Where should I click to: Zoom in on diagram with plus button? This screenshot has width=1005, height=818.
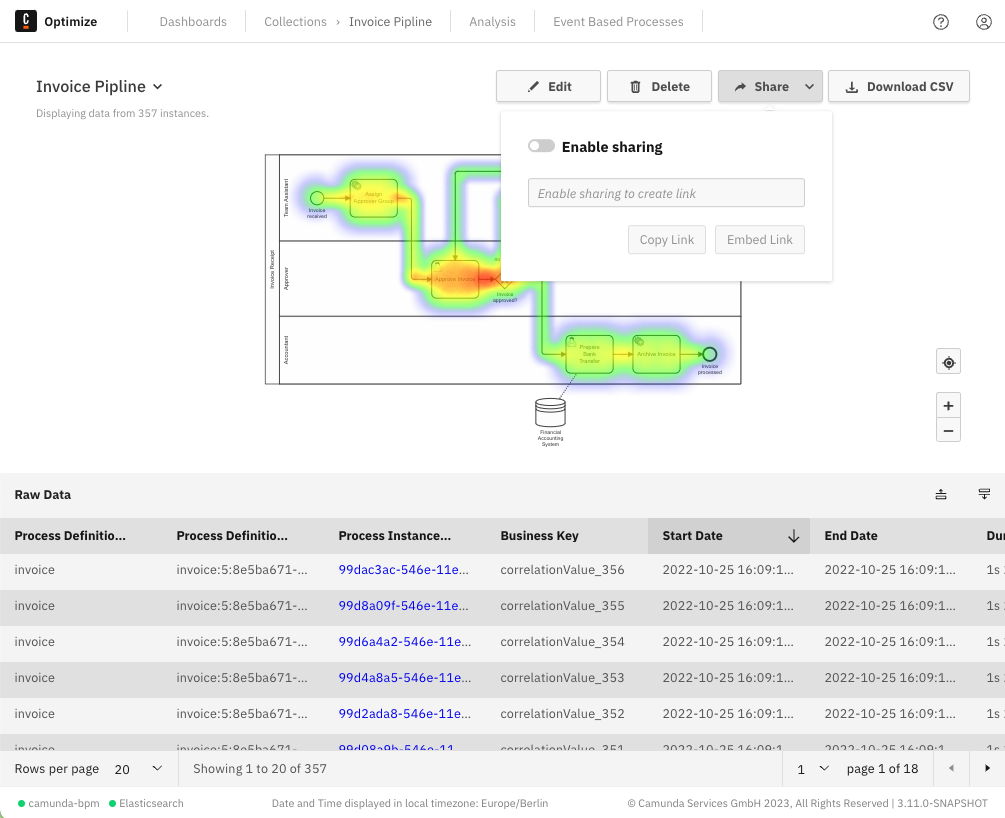pos(948,406)
